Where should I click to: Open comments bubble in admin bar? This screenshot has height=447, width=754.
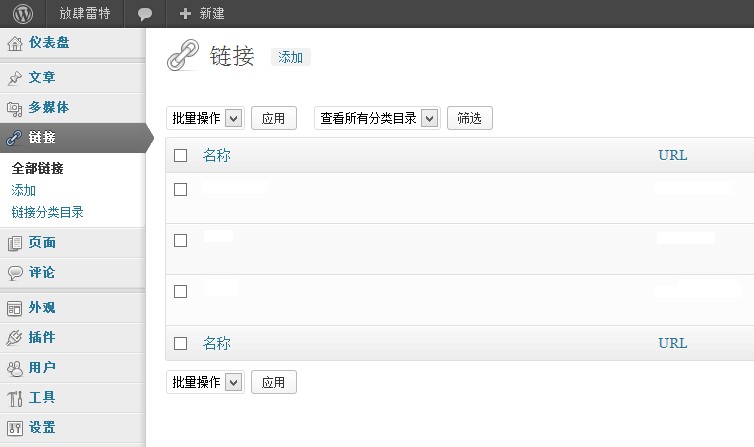tap(145, 14)
